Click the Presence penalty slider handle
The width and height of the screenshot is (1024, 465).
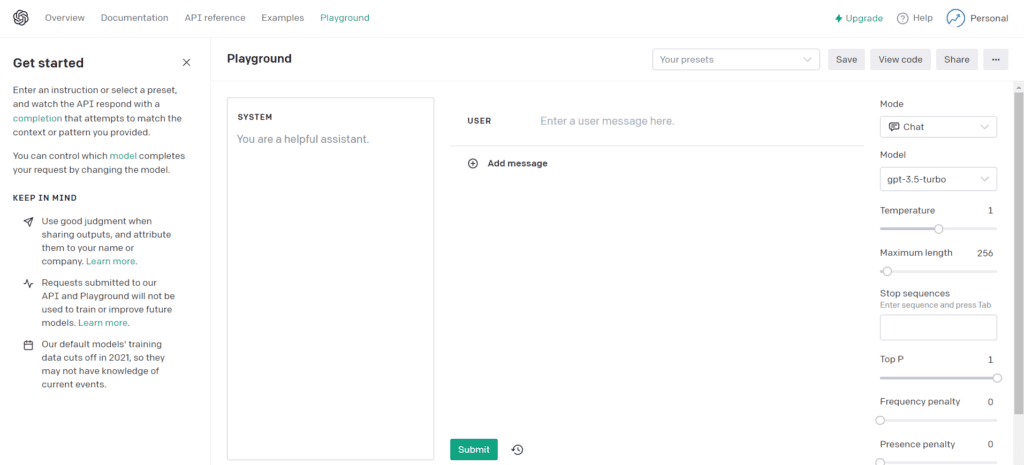point(880,462)
